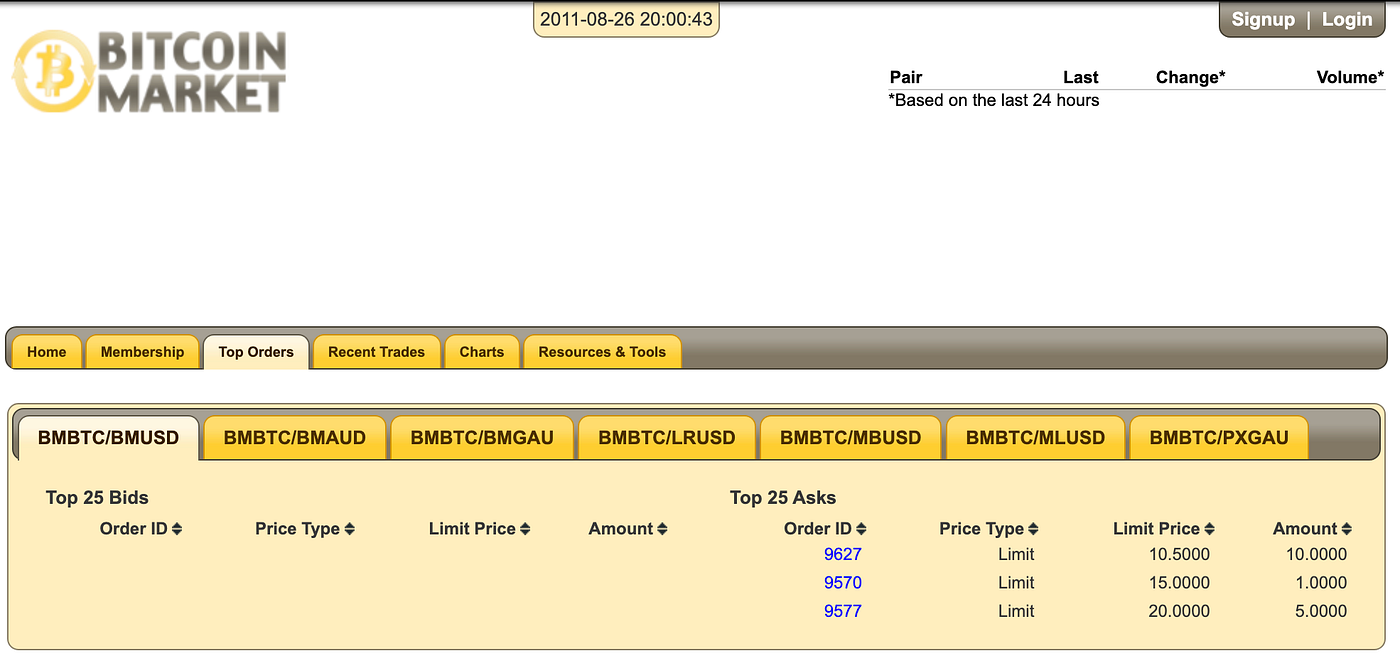
Task: Open the Home tab
Action: 47,352
